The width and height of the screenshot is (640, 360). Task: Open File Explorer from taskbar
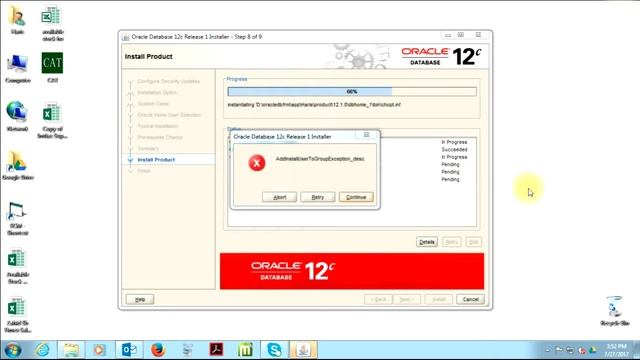(71, 350)
